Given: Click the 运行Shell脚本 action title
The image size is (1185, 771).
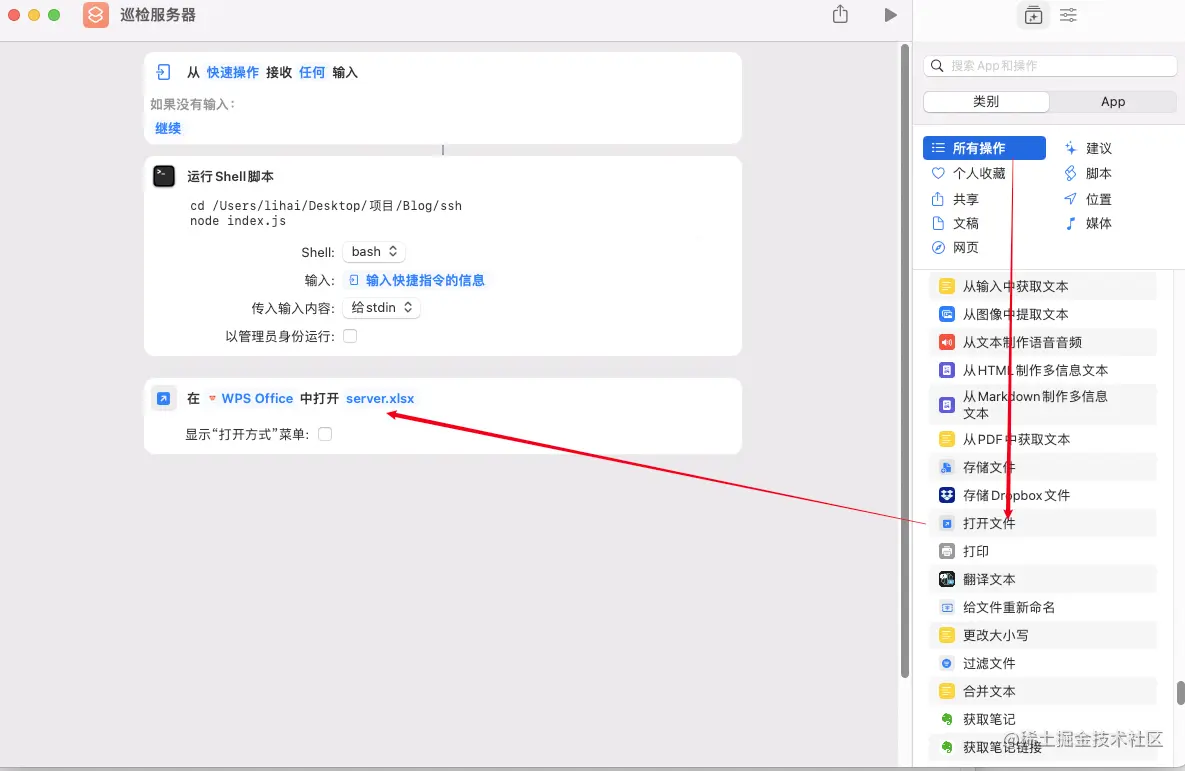Looking at the screenshot, I should tap(231, 176).
